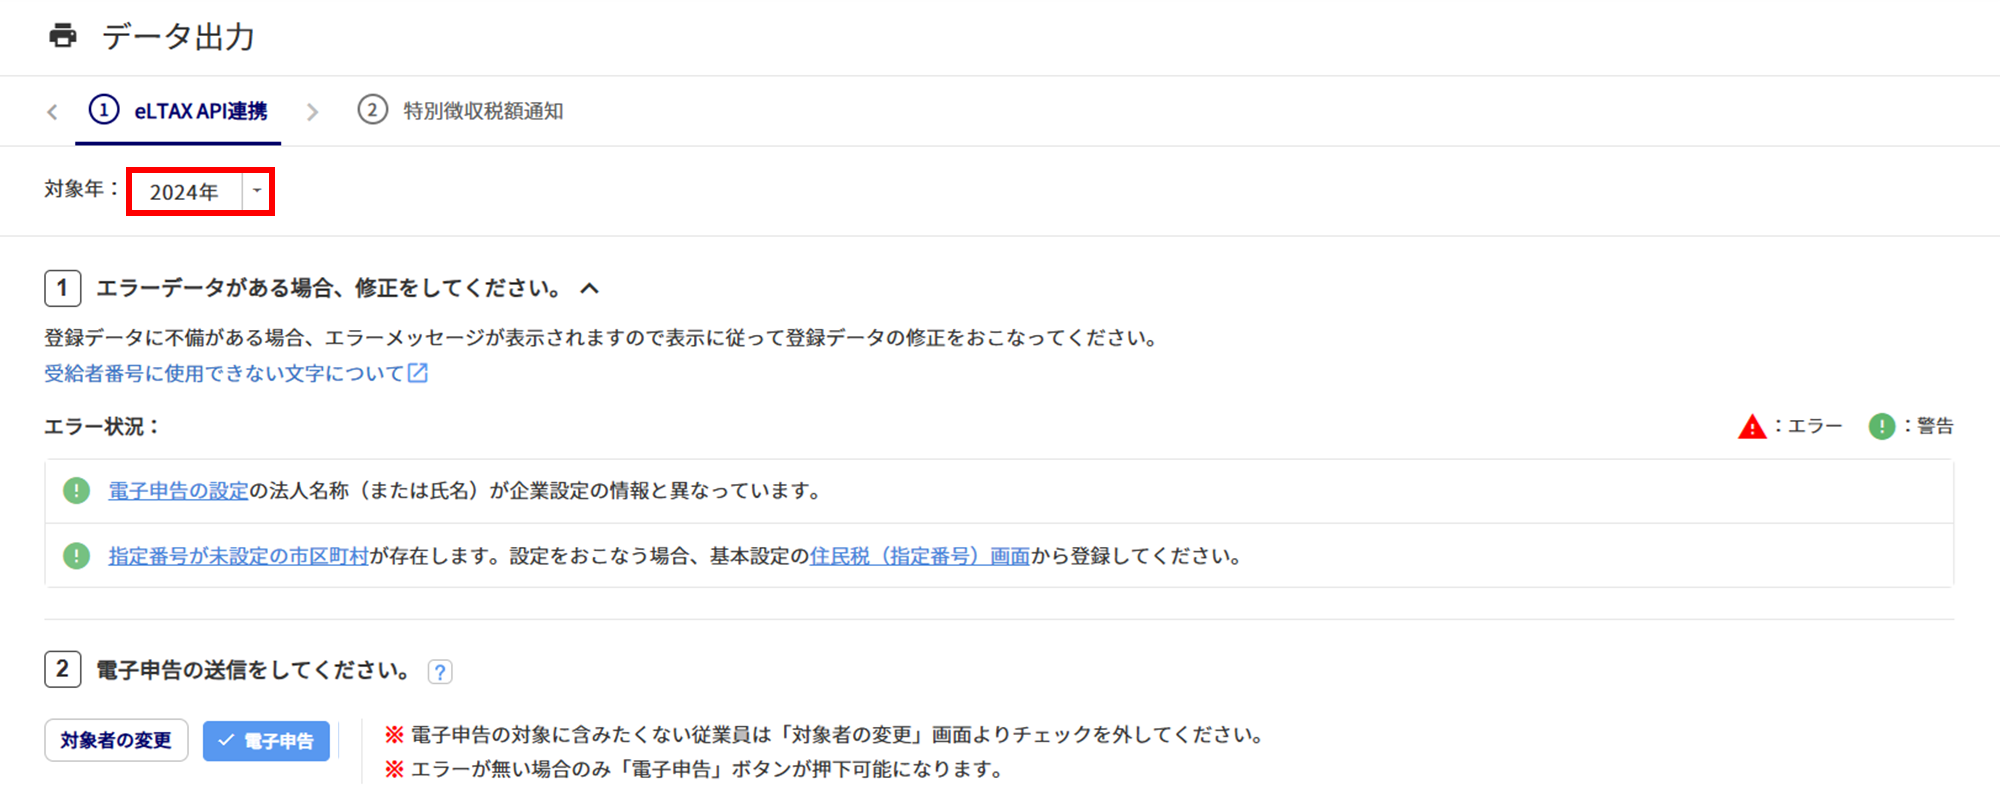Click the help question mark icon near 電子申告の送信

coord(440,672)
